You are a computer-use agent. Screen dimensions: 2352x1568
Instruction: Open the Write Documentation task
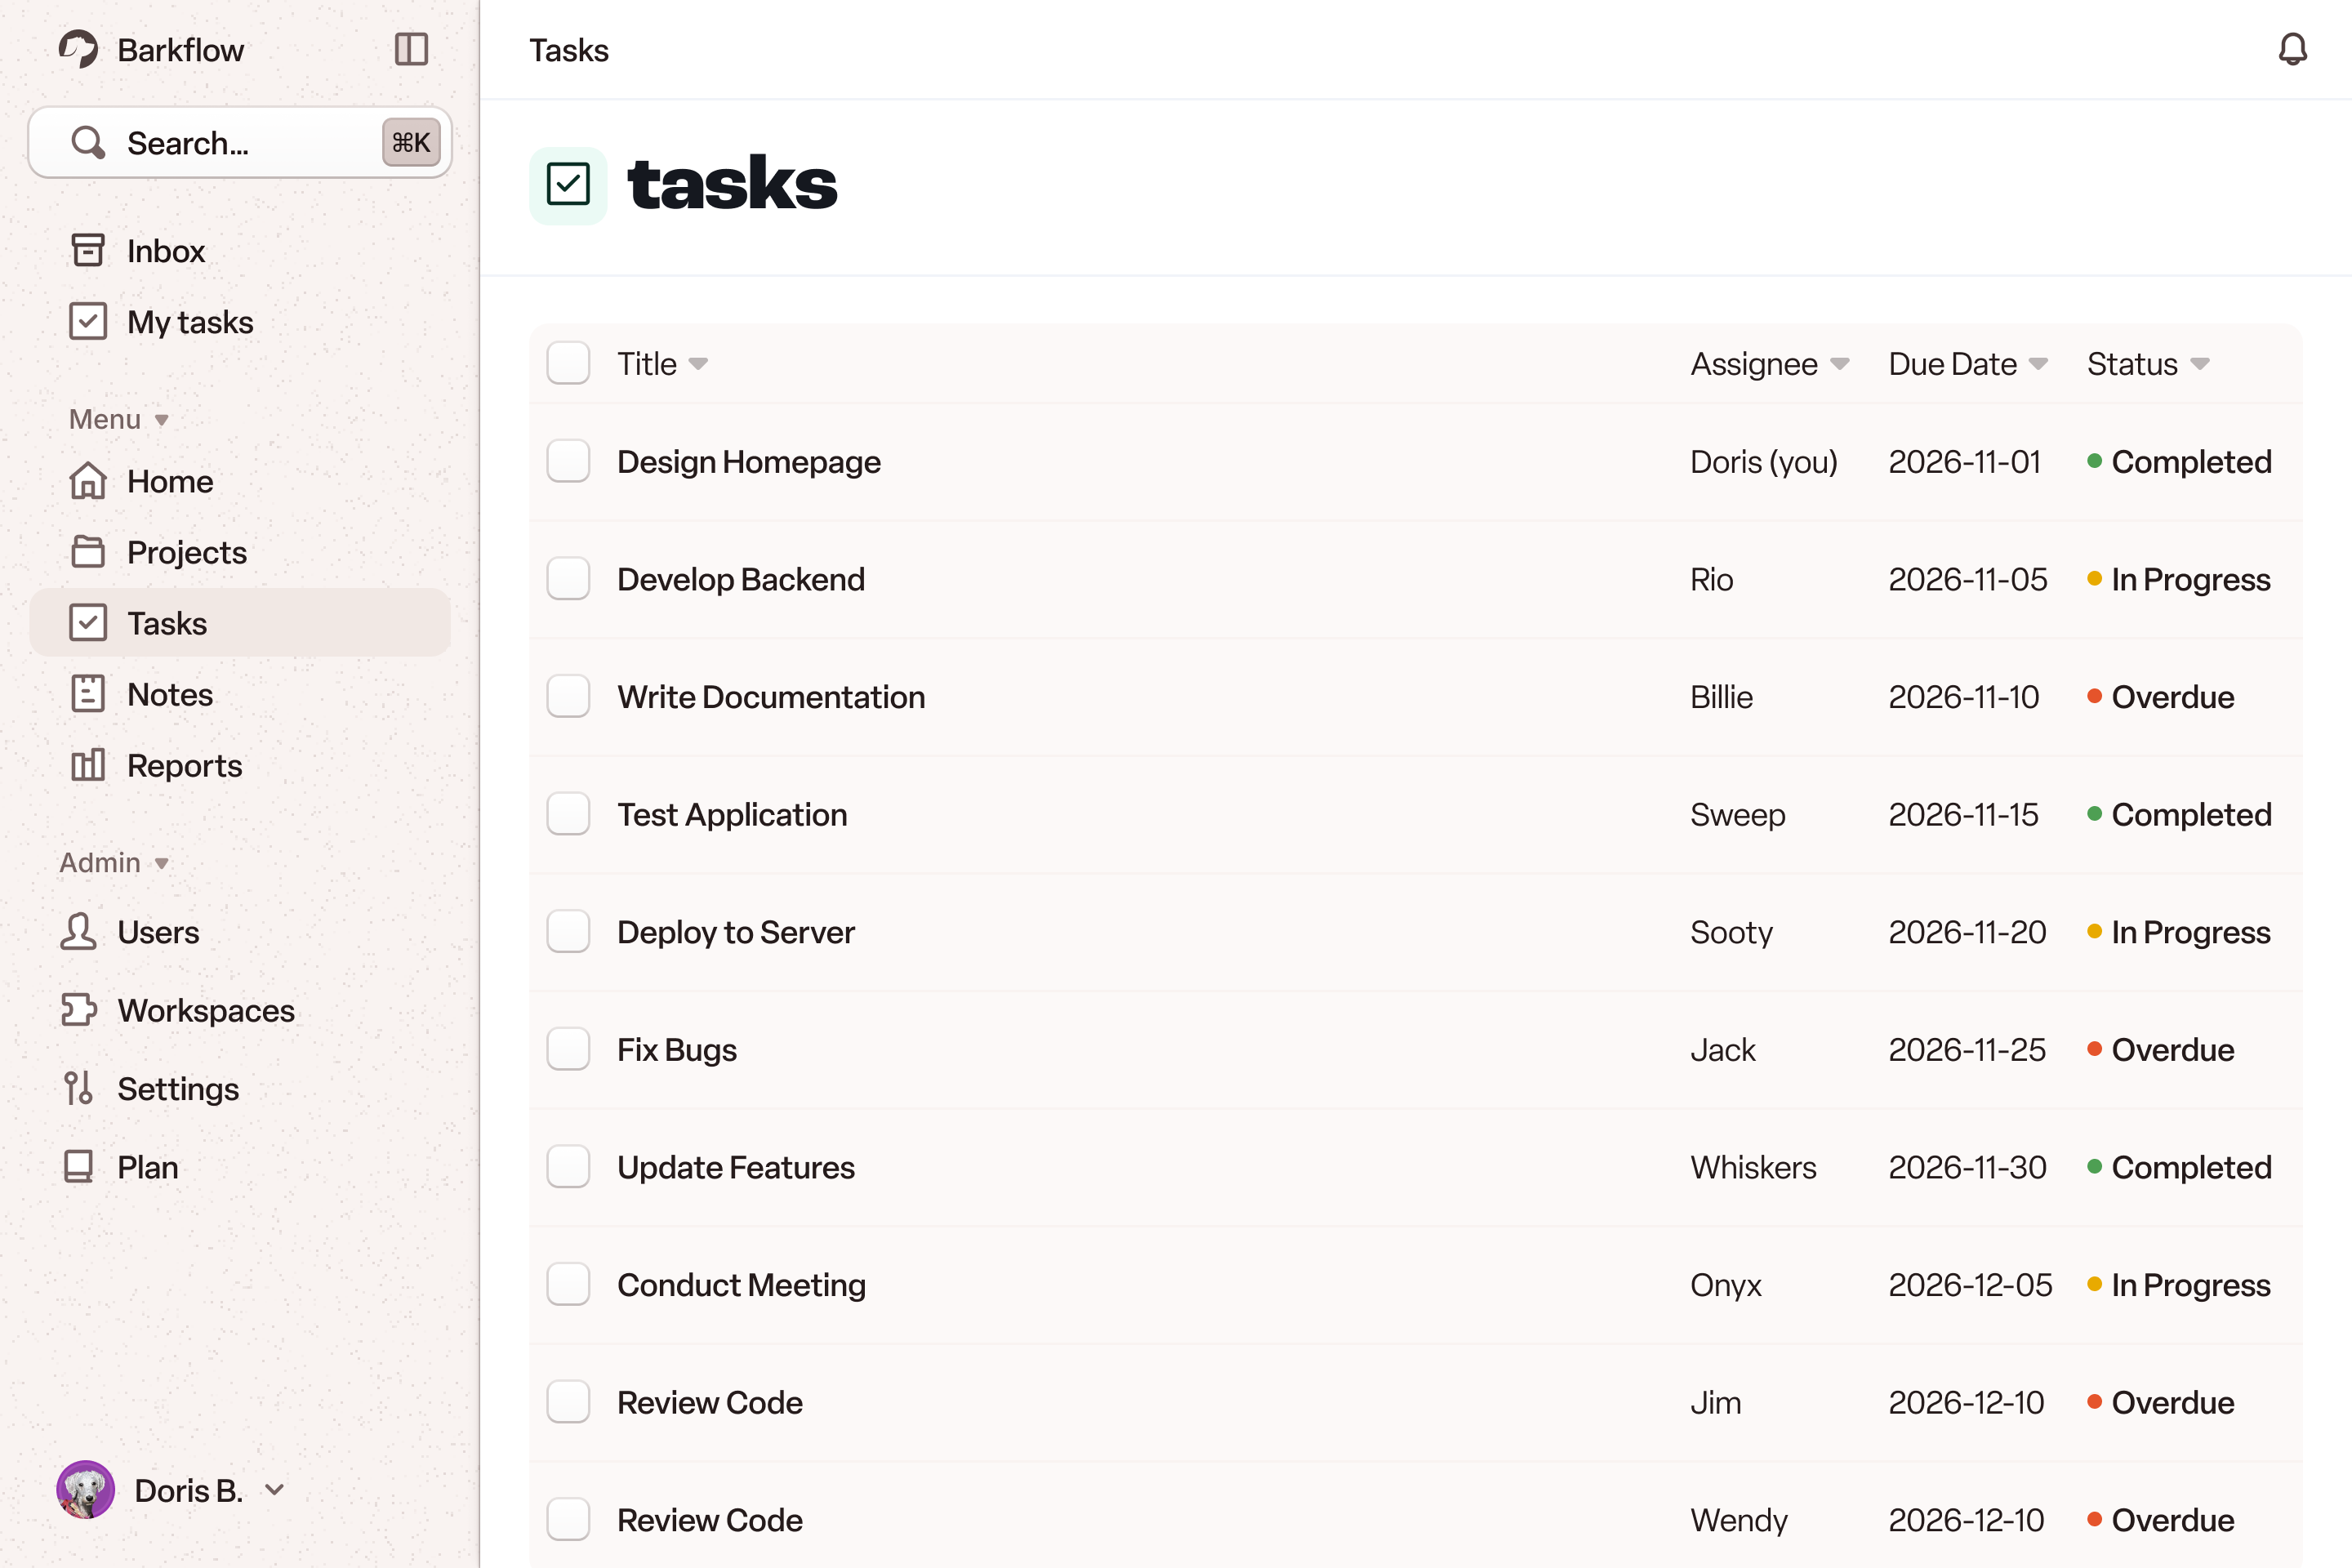coord(770,696)
